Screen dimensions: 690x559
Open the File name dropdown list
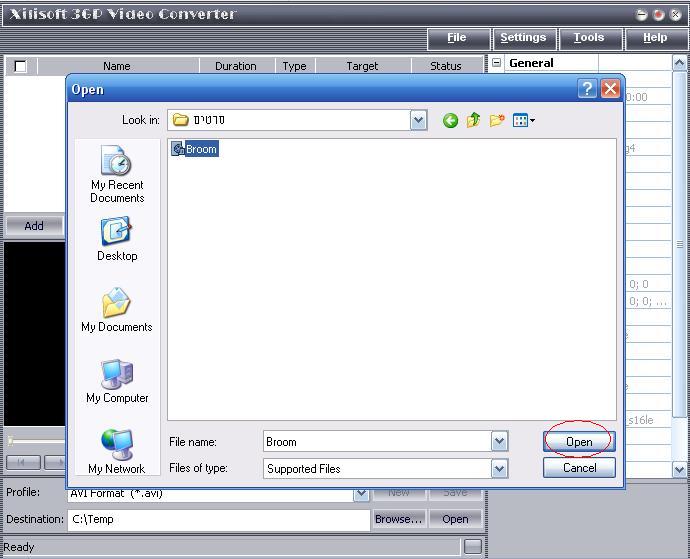click(499, 441)
